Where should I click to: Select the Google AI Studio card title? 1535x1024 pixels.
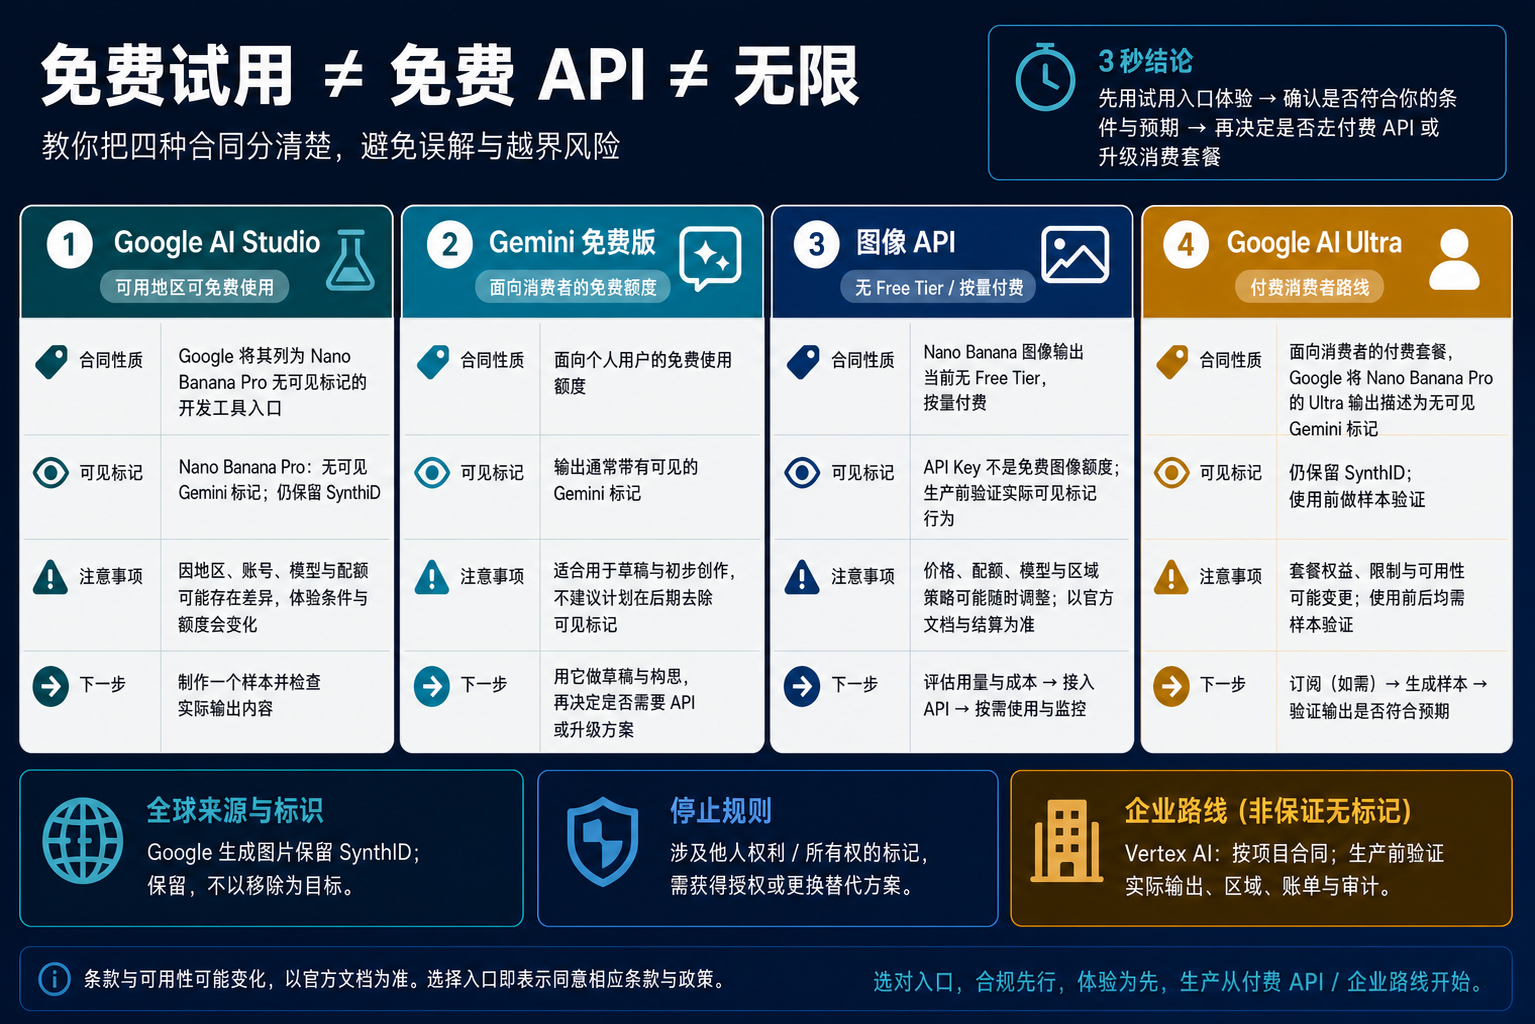click(217, 243)
